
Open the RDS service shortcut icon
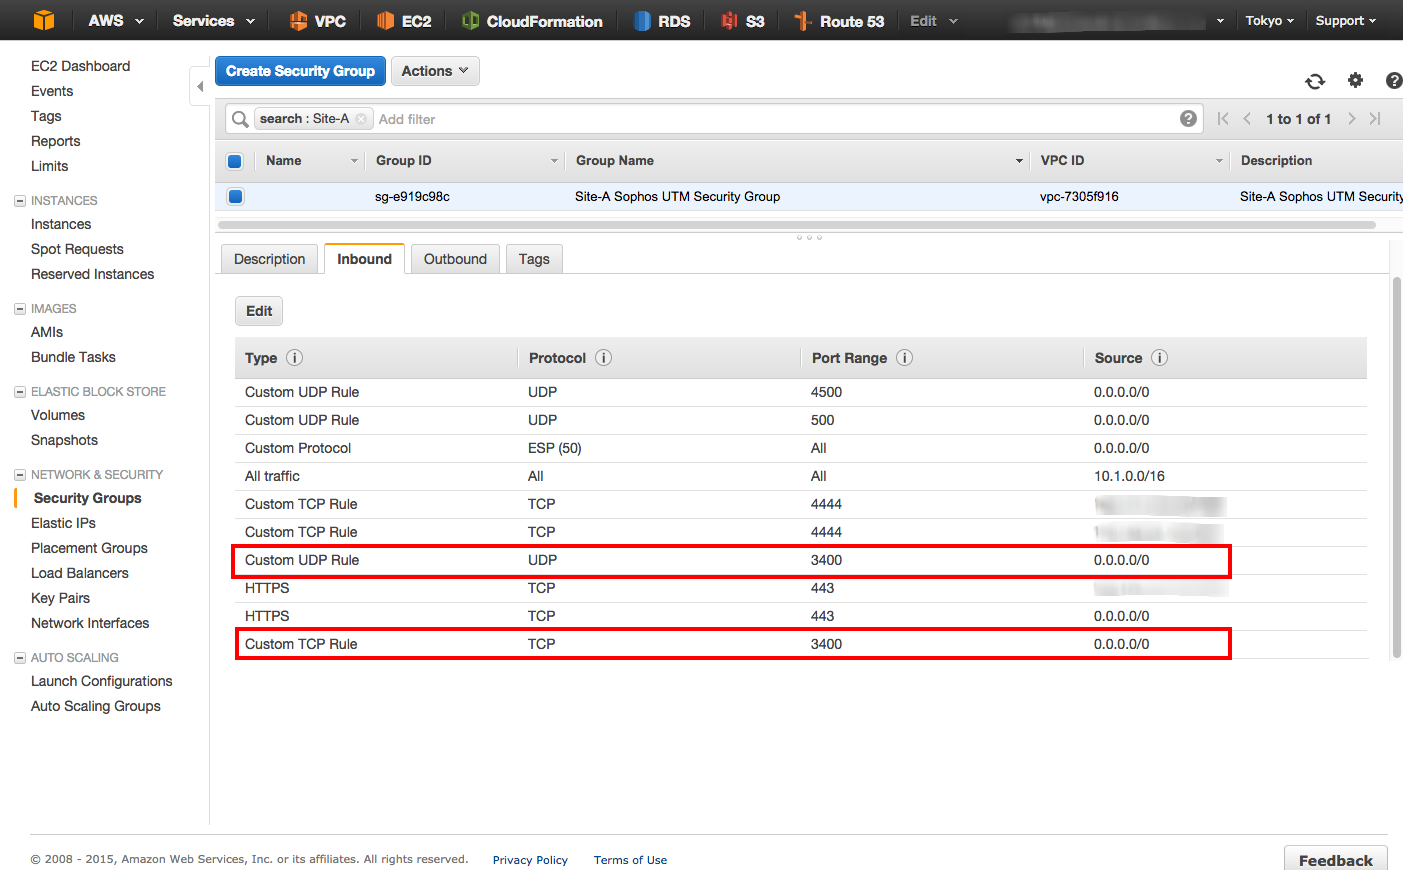tap(643, 20)
